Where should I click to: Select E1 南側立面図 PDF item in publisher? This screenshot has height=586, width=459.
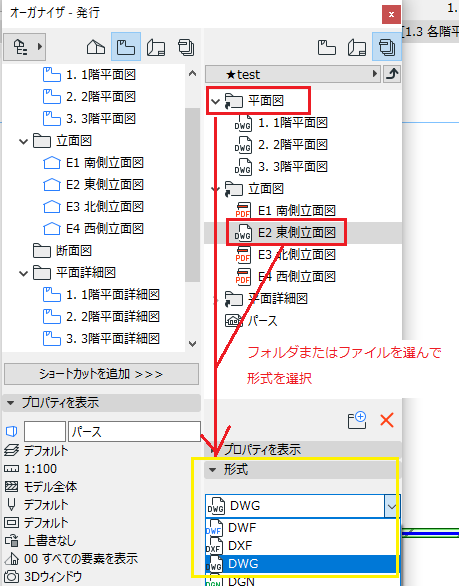(x=286, y=211)
